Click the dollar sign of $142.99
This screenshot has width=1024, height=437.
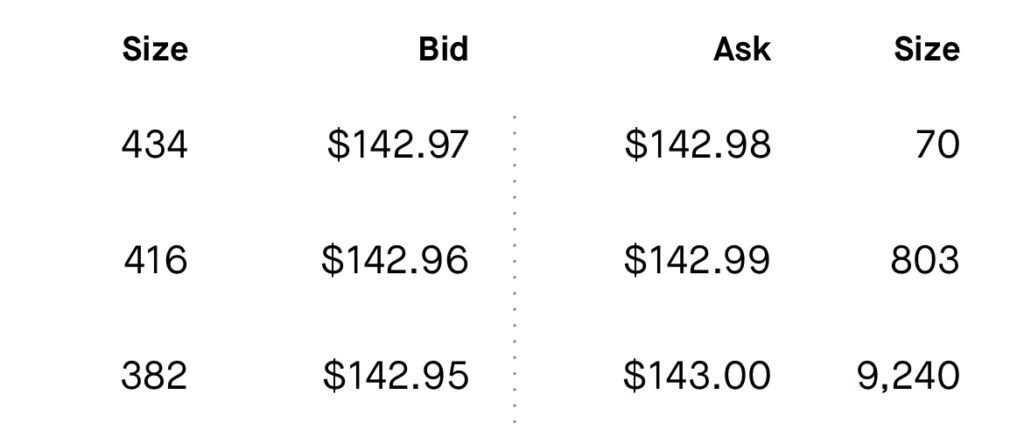click(x=633, y=260)
